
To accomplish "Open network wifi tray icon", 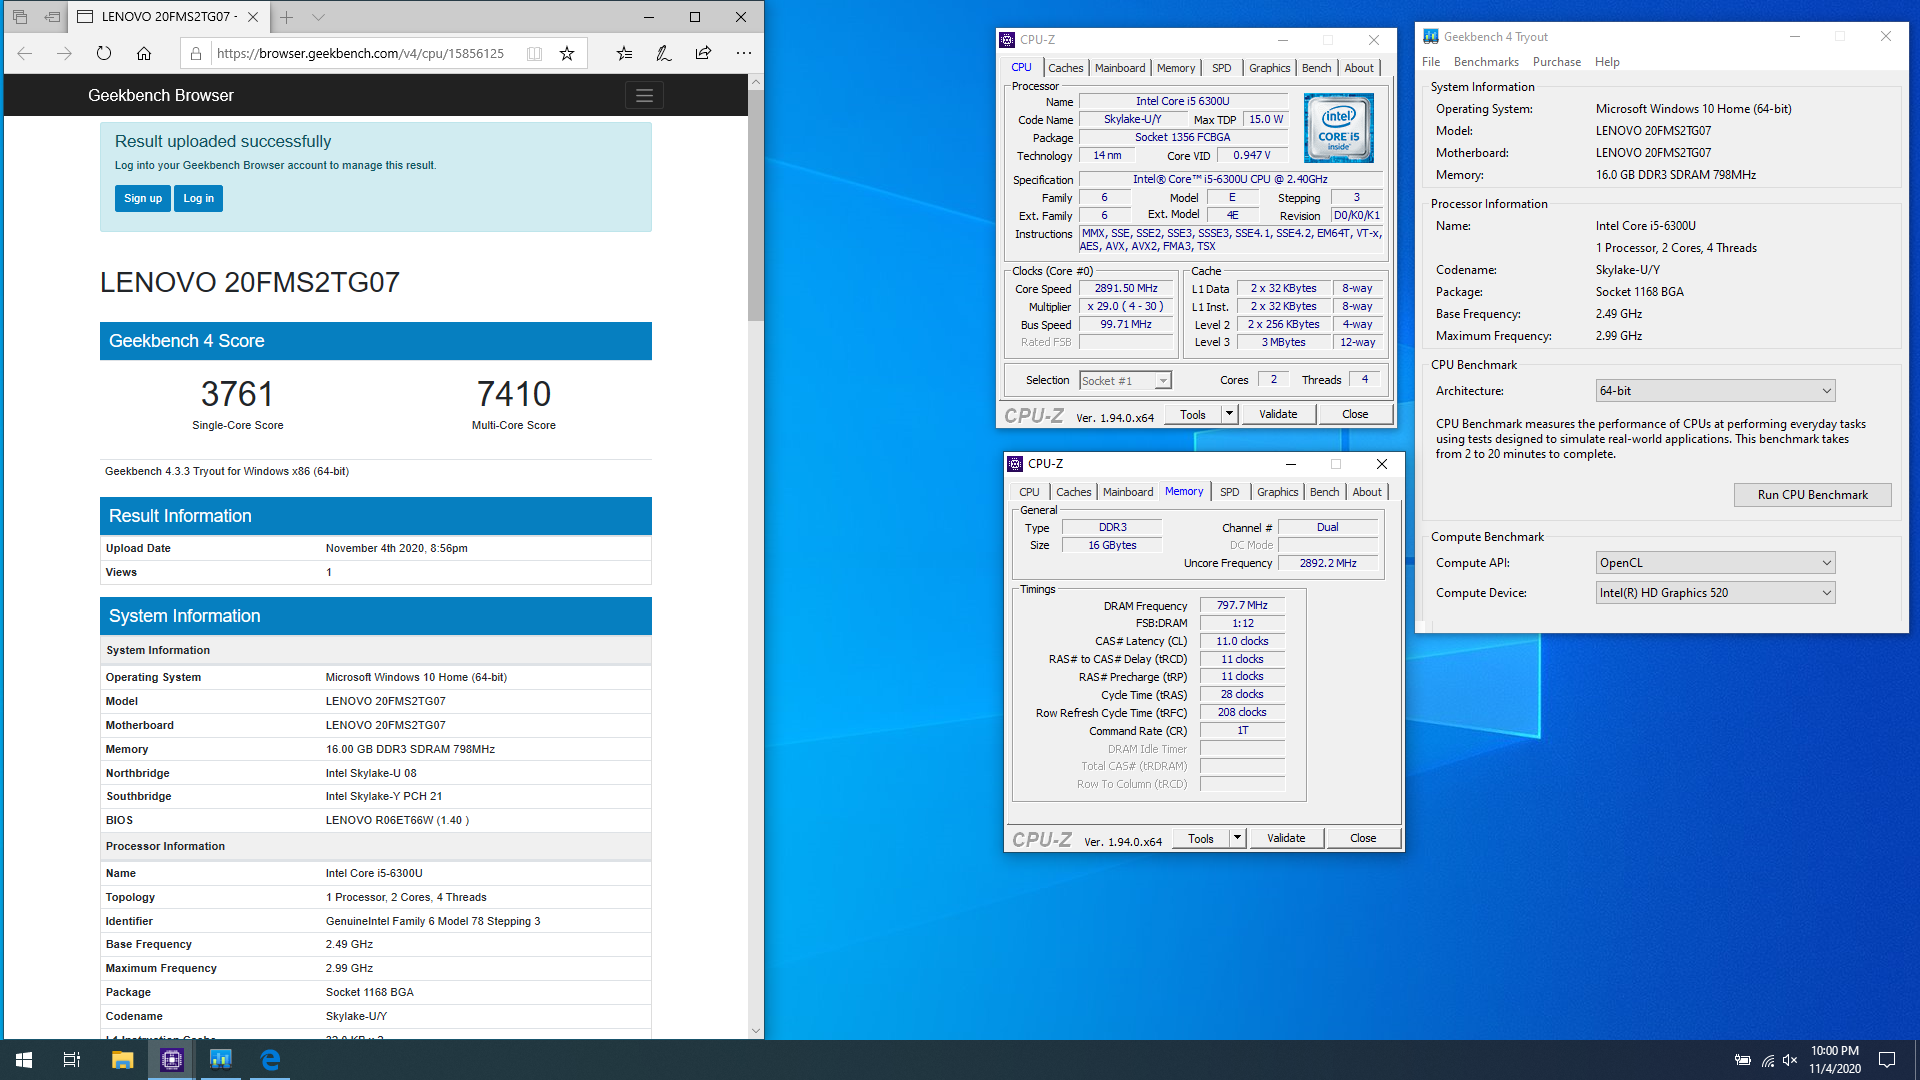I will click(1767, 1060).
